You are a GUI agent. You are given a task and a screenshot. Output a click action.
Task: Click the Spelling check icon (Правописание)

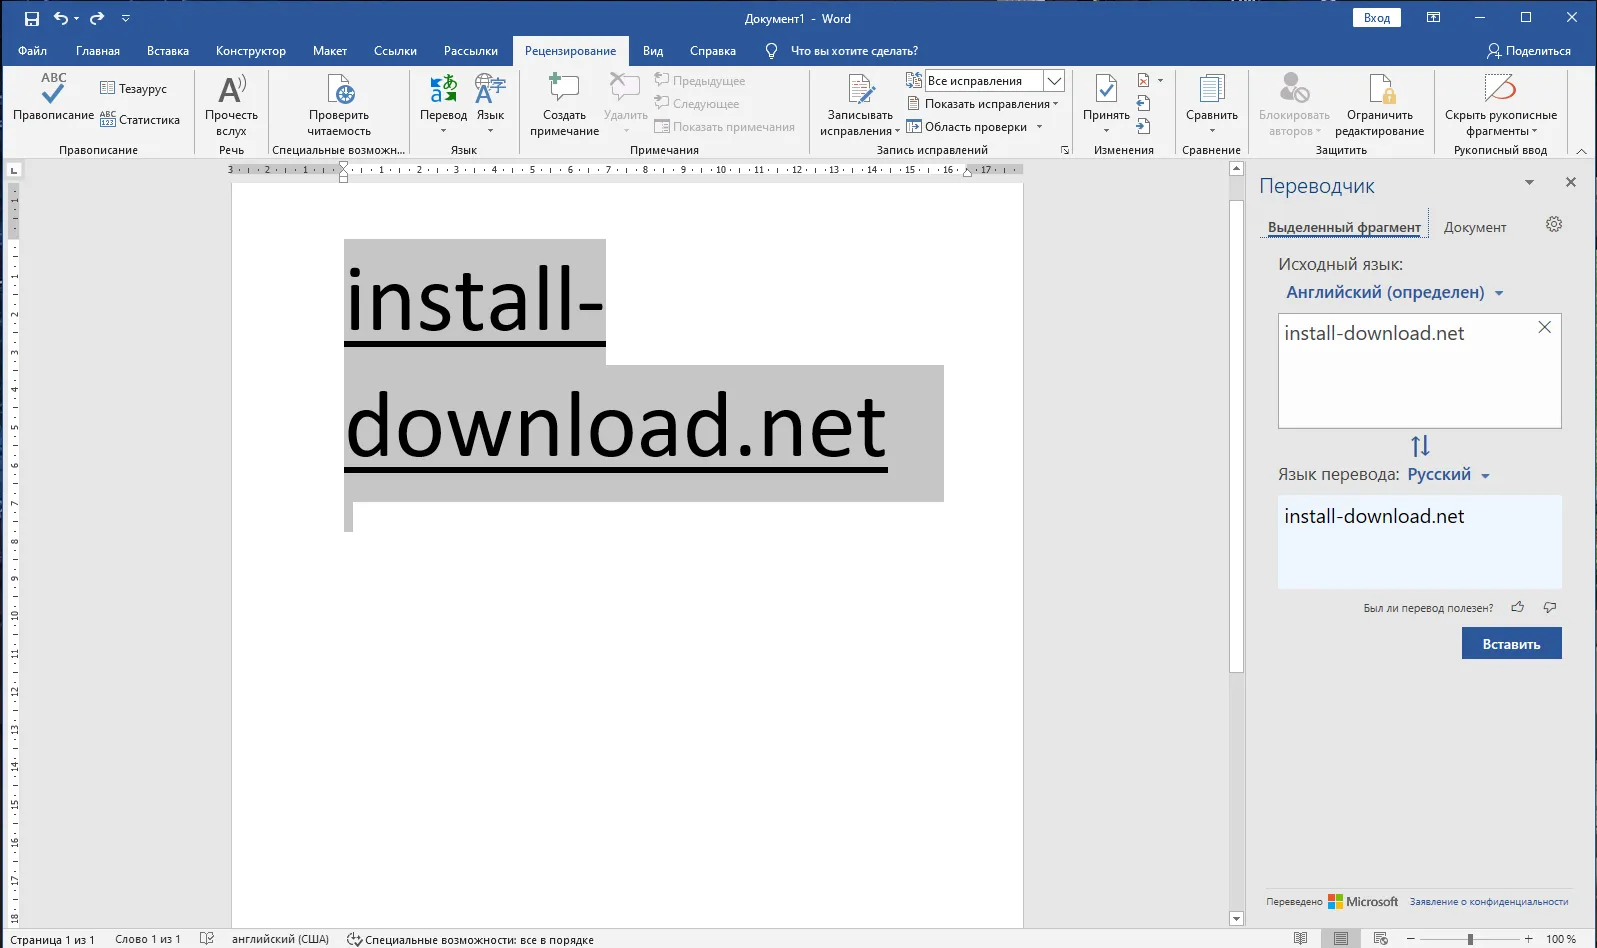(53, 91)
